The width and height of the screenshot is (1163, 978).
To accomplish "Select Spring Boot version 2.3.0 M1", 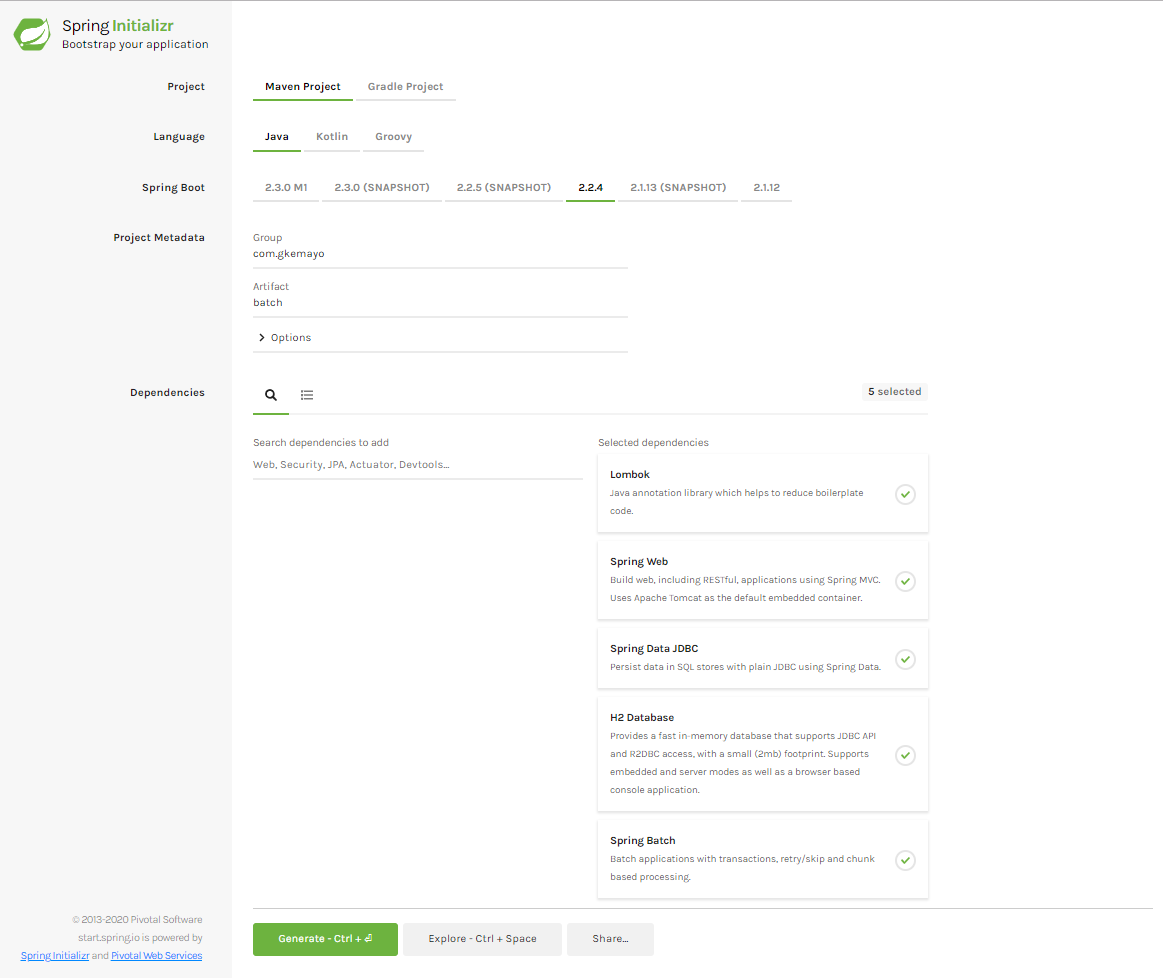I will 286,188.
